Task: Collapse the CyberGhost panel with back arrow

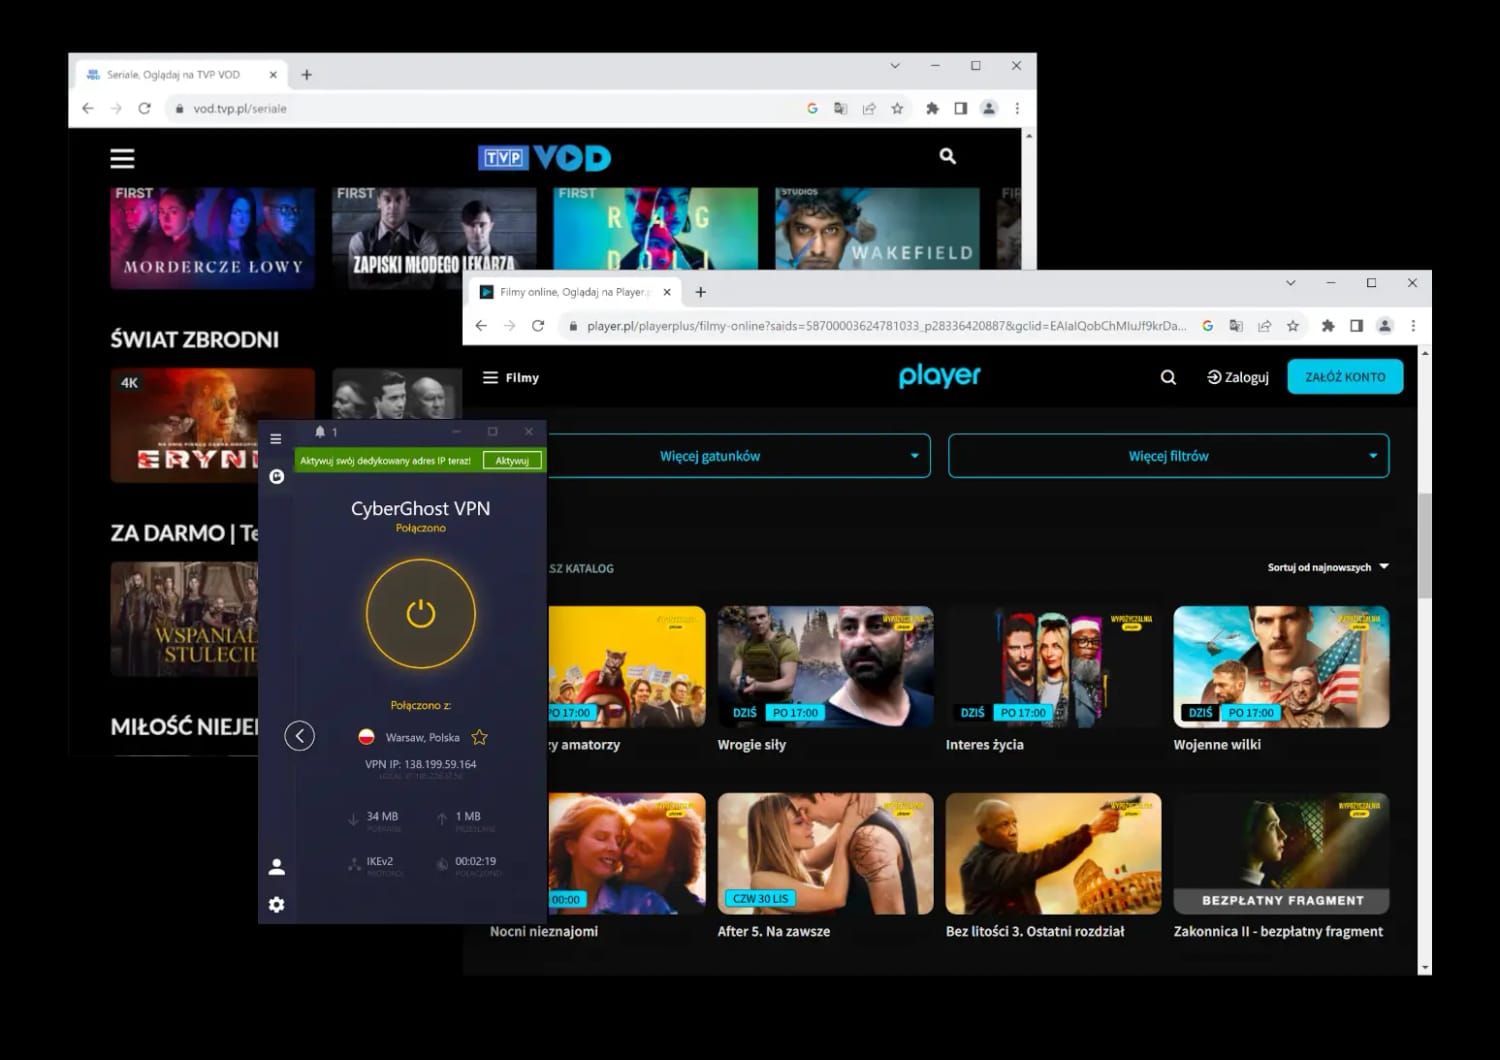Action: pyautogui.click(x=300, y=735)
